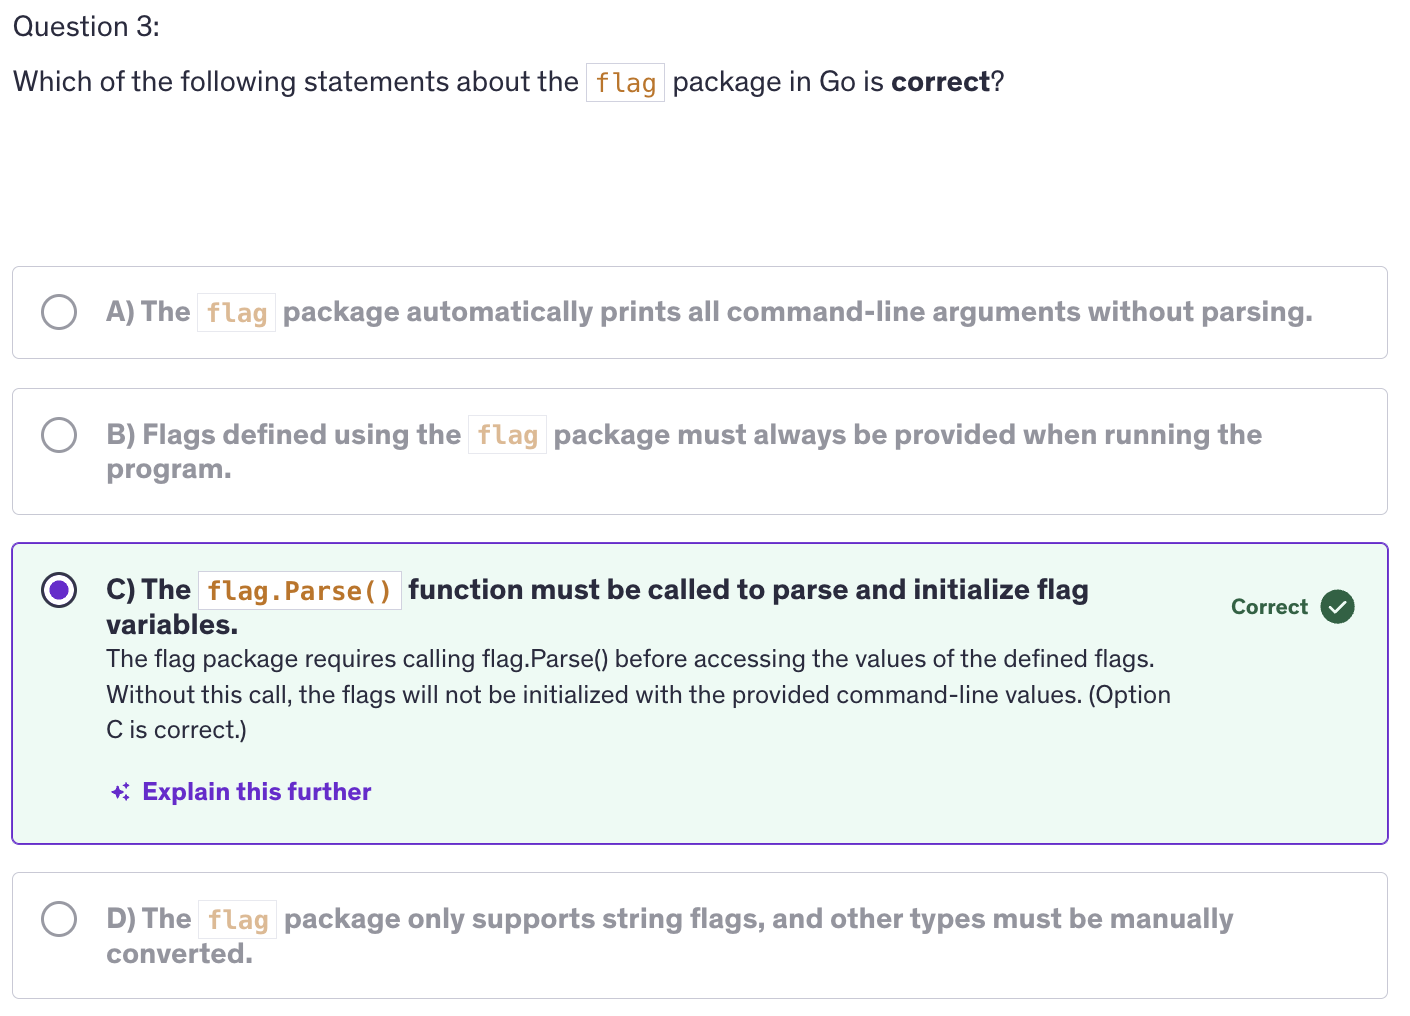Click the sparkle icon beside Explain this further
Screen dimensions: 1410x1016
[120, 792]
